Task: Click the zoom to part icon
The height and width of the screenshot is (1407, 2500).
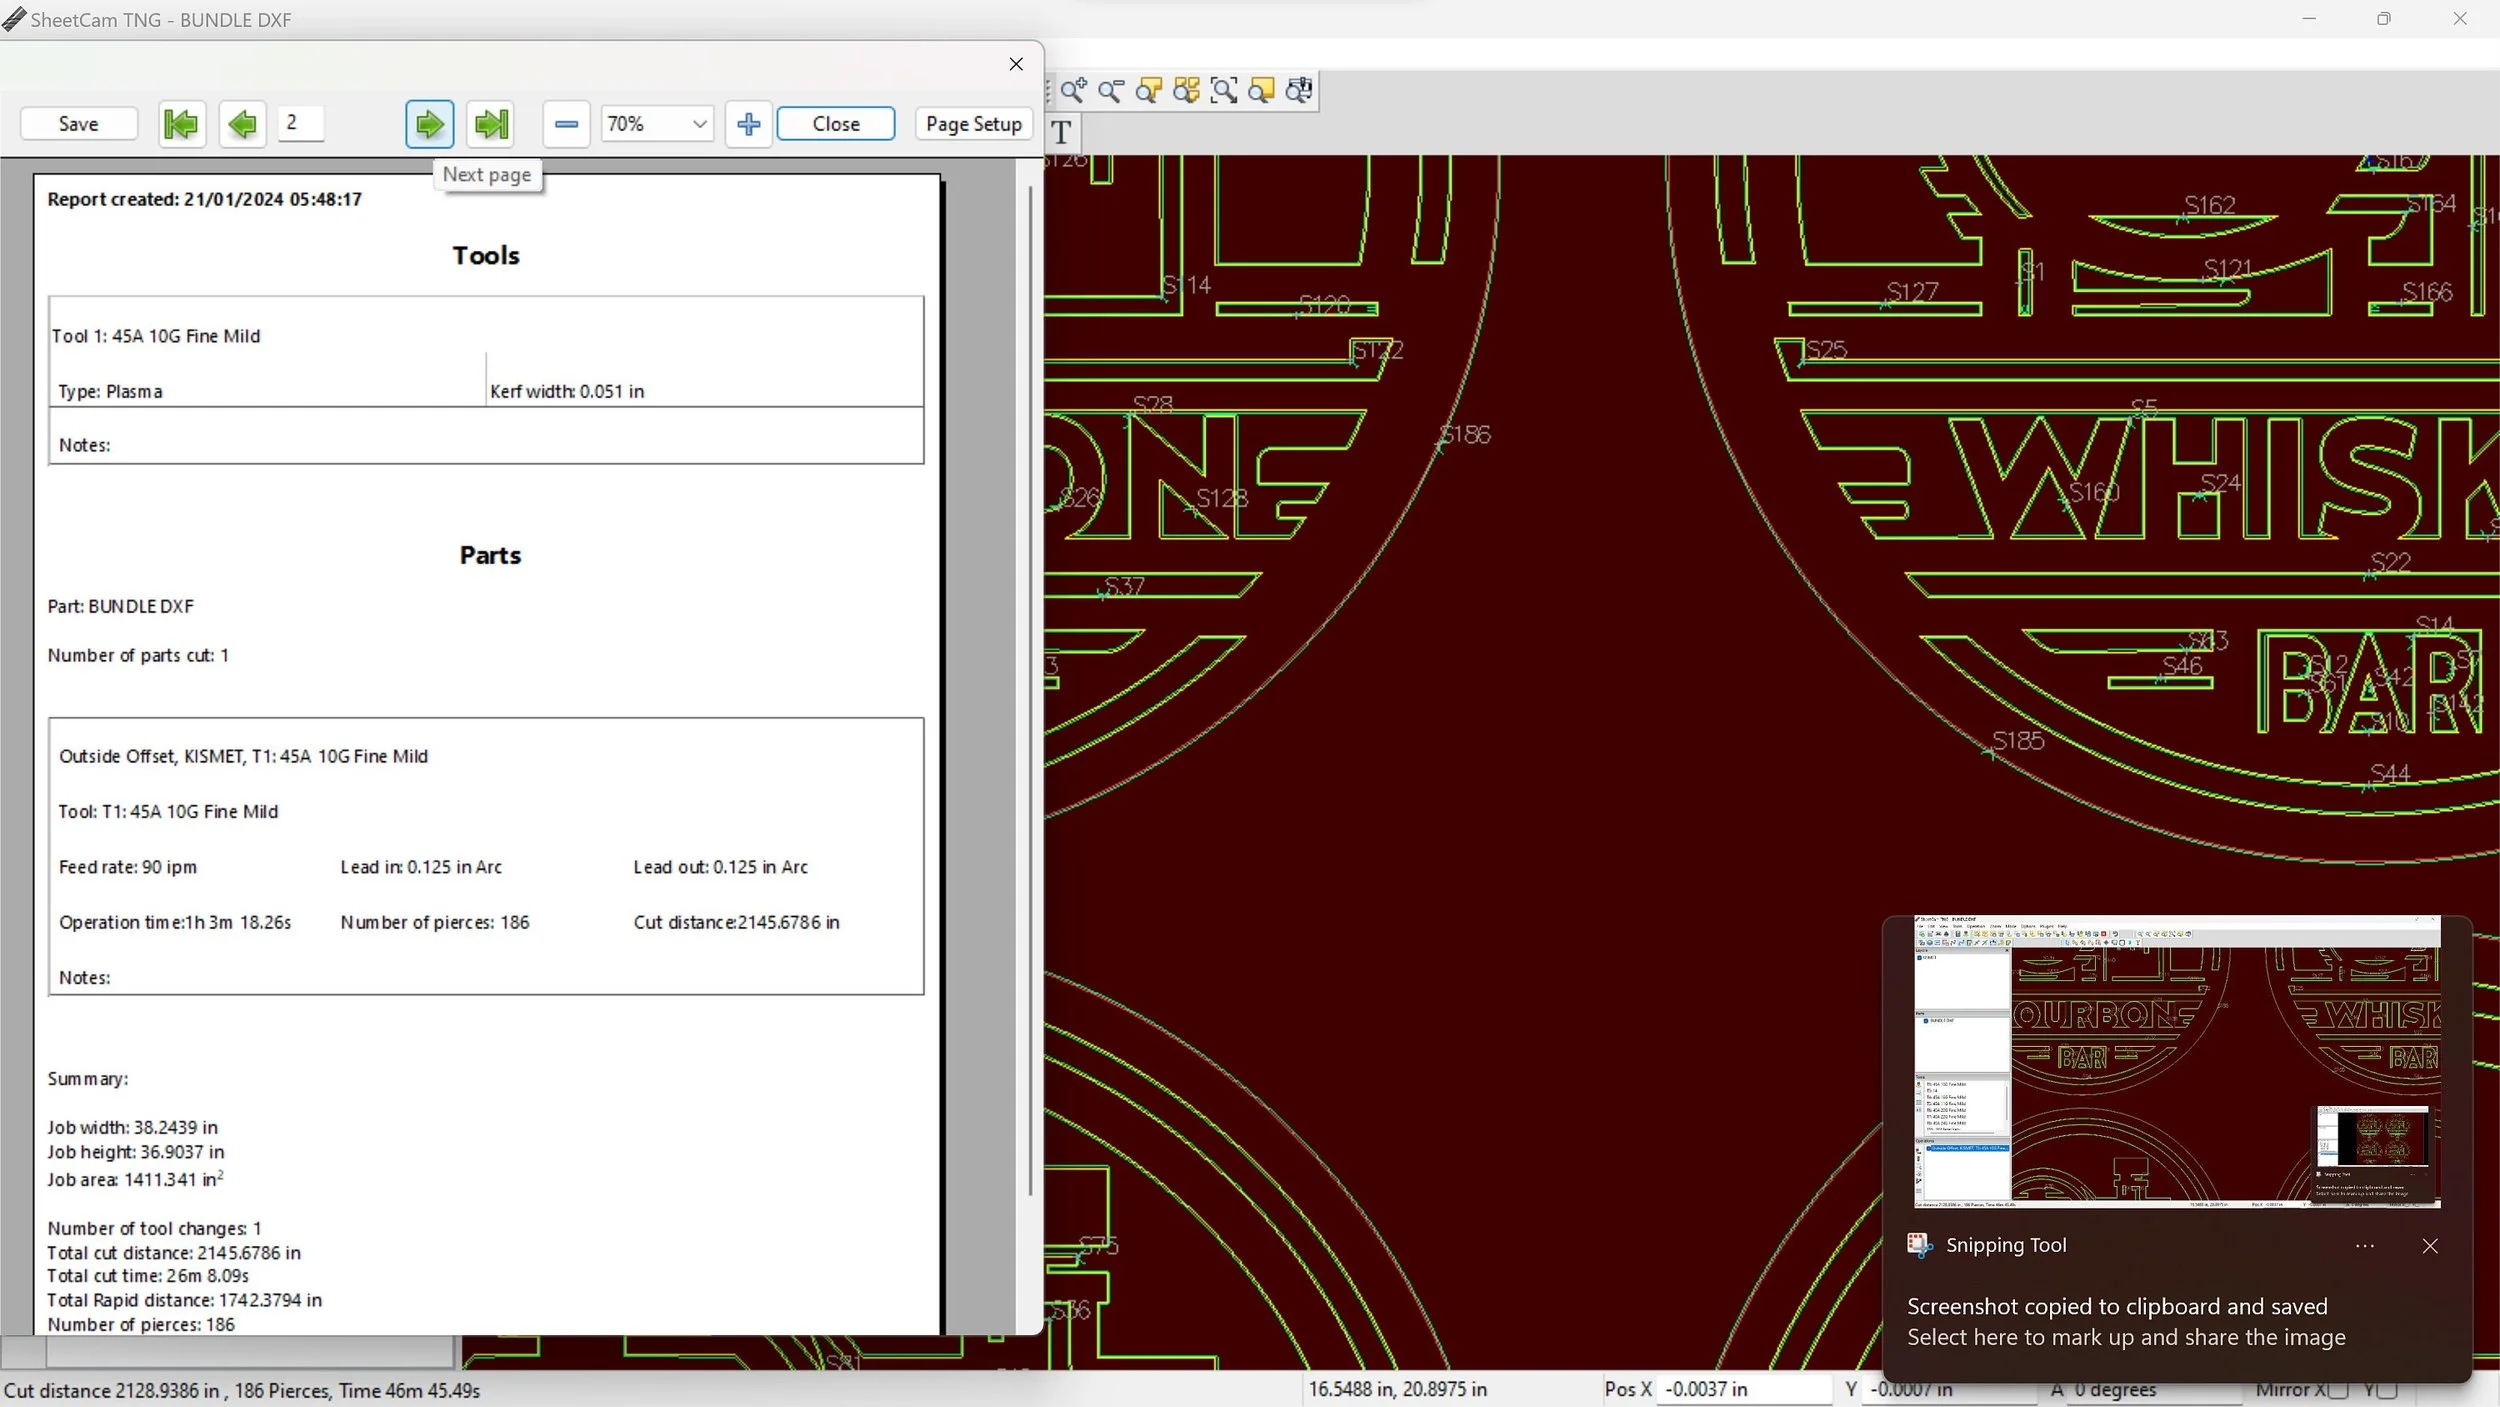Action: click(x=1148, y=91)
